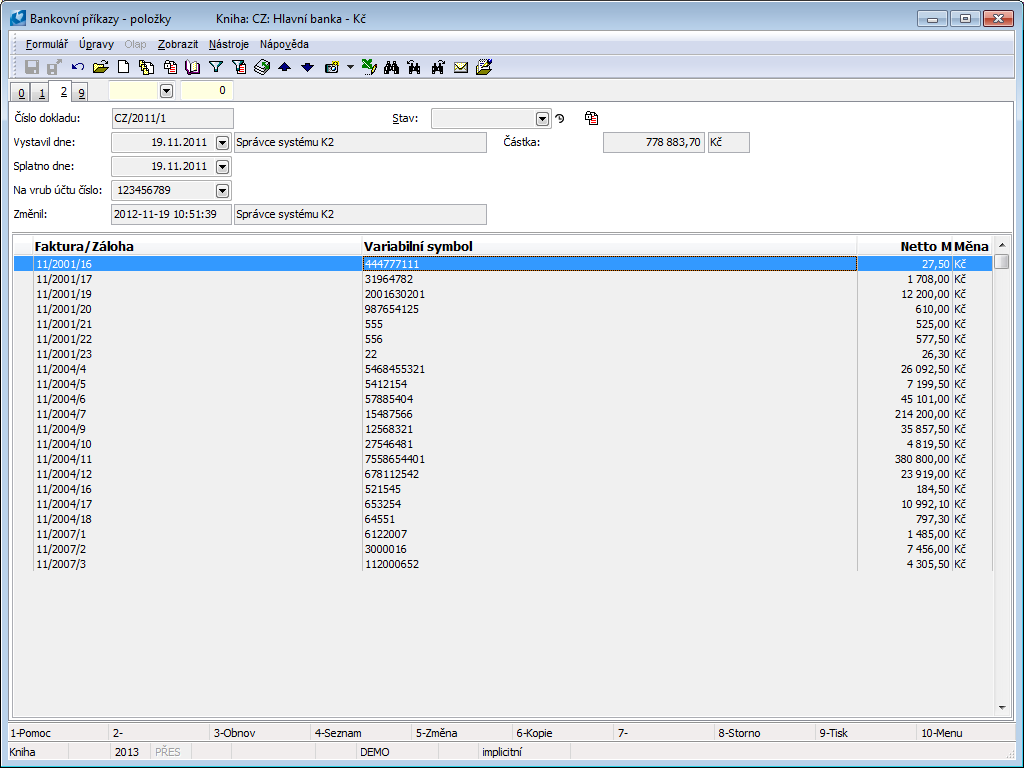Click the camera snapshot toolbar icon

(332, 67)
